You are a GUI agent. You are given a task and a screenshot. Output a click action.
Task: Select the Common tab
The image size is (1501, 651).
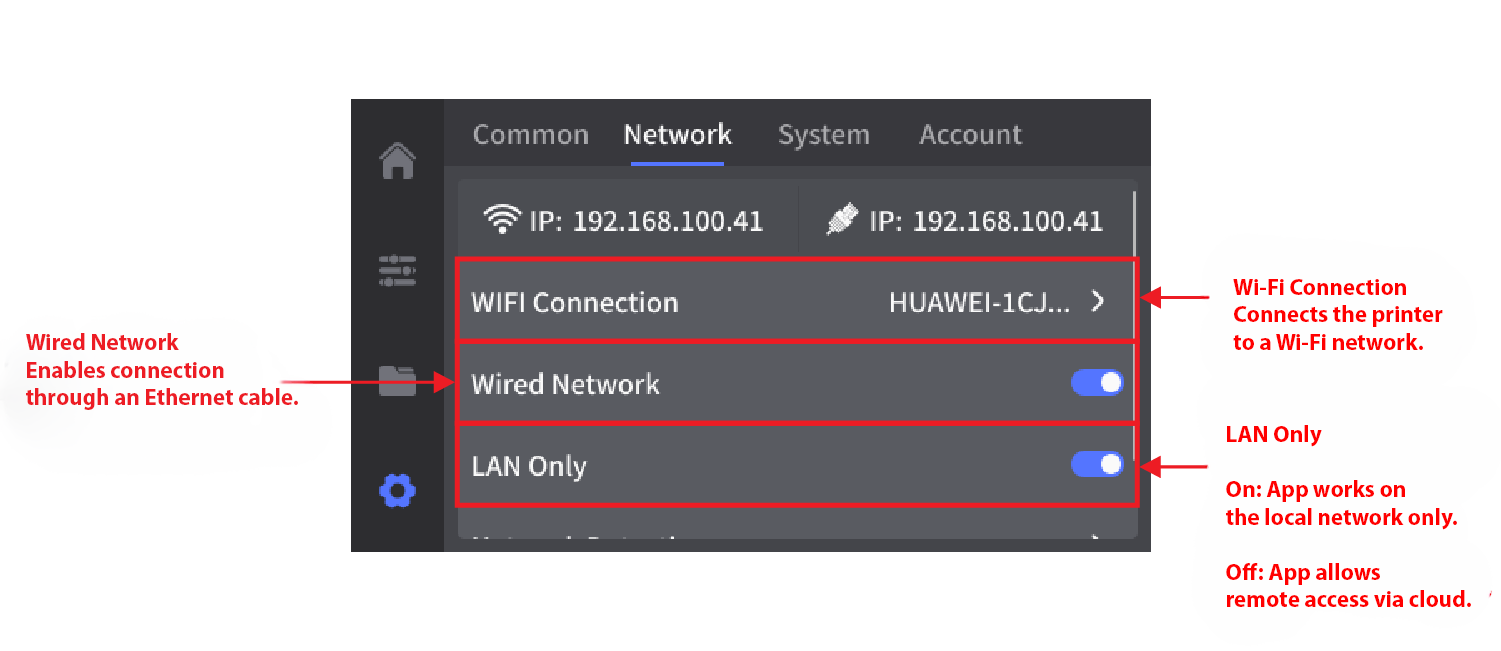(x=530, y=134)
